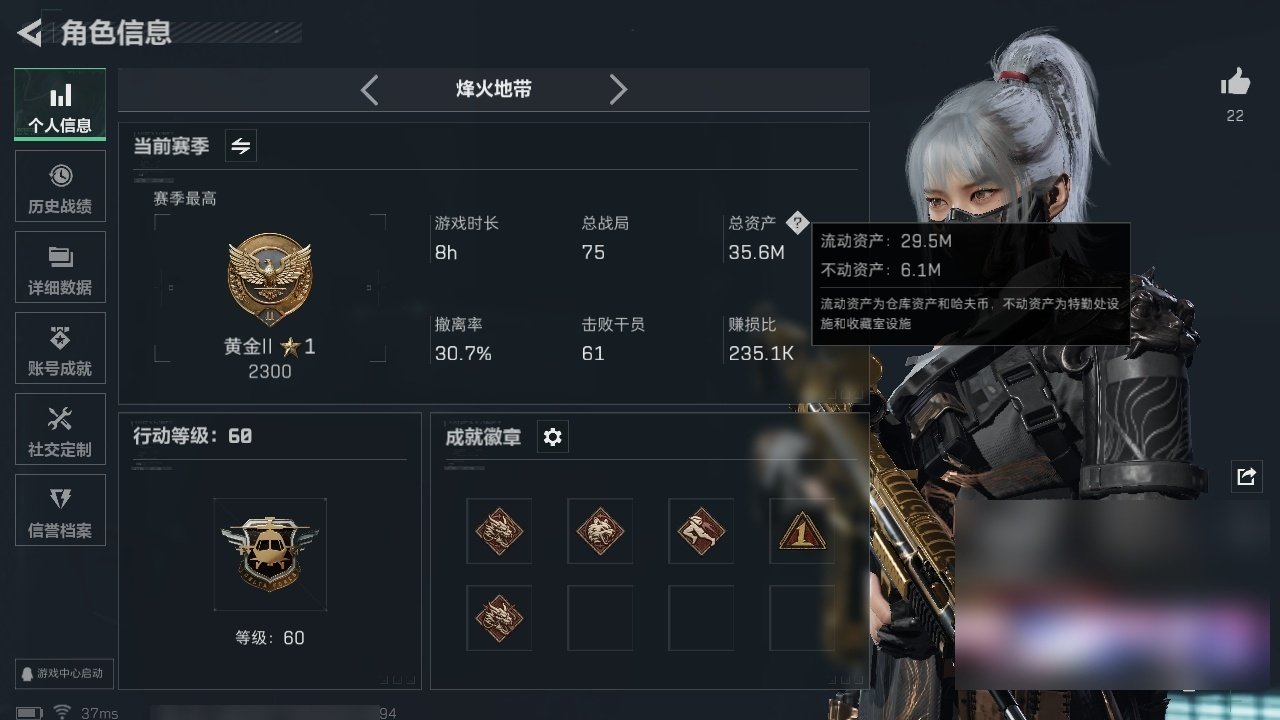Open the 历史战绩 tab
The image size is (1280, 720).
coord(60,188)
